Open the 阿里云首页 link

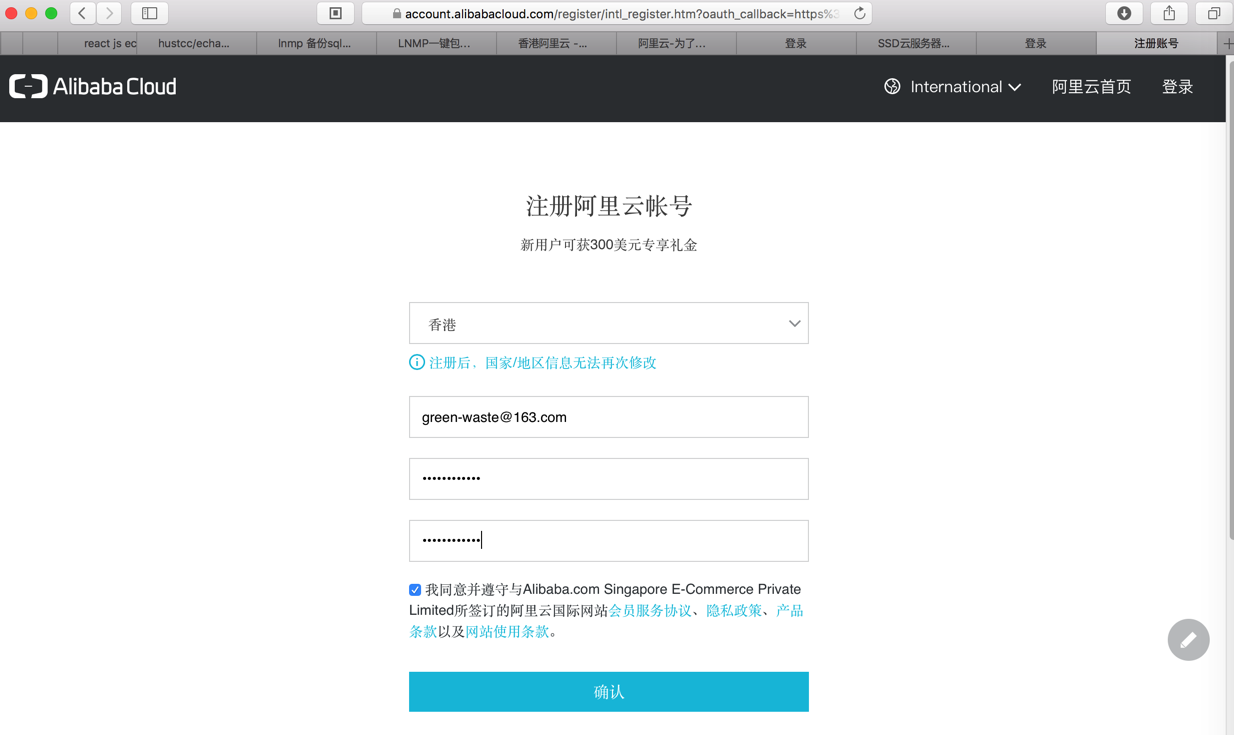point(1091,87)
